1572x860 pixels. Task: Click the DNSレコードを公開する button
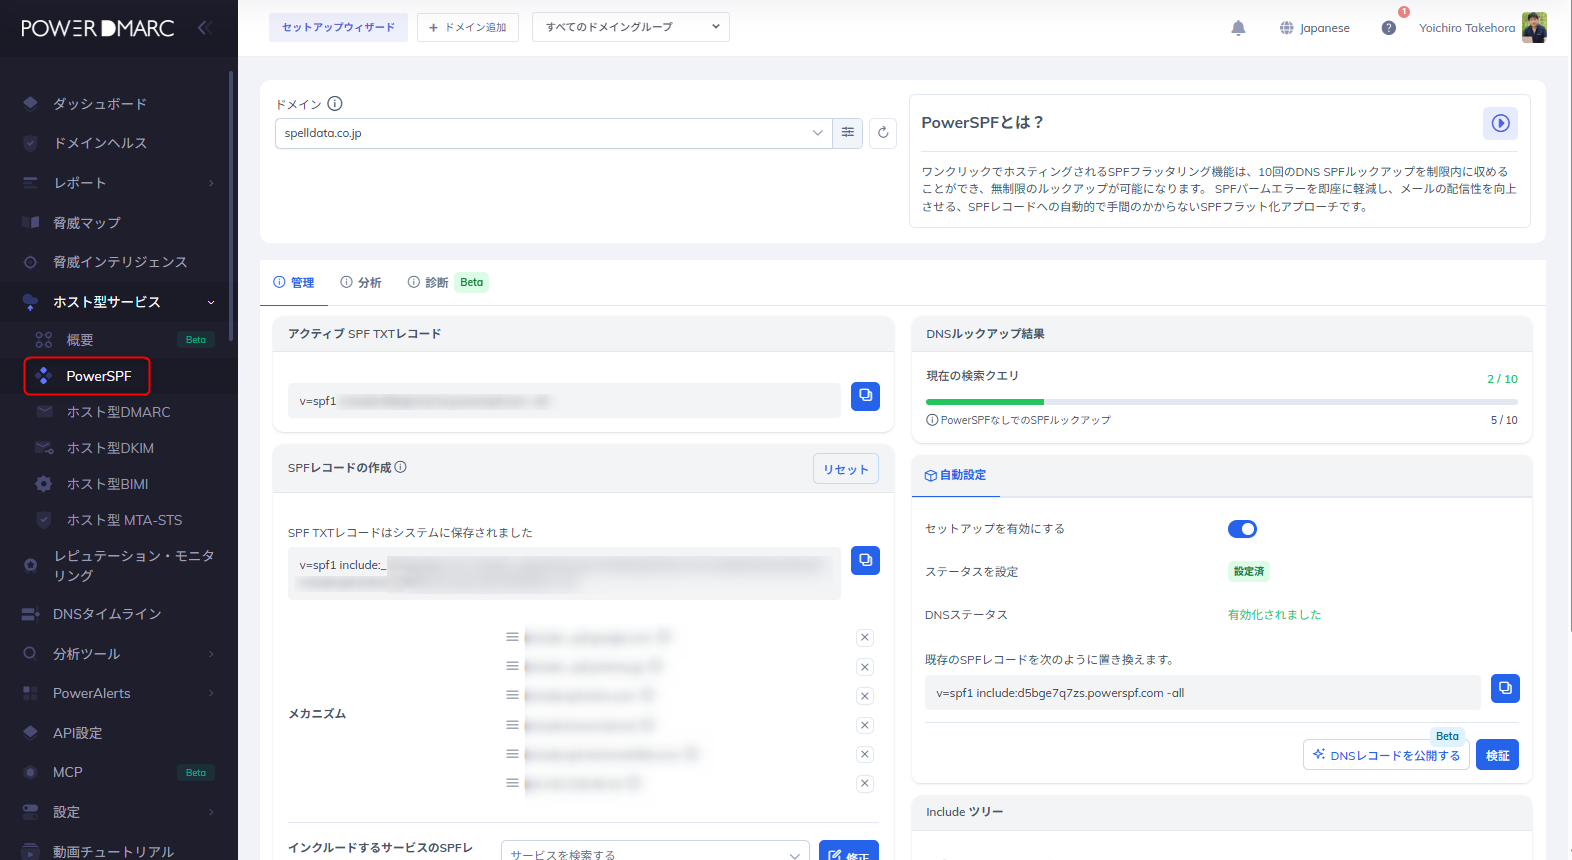click(x=1386, y=755)
